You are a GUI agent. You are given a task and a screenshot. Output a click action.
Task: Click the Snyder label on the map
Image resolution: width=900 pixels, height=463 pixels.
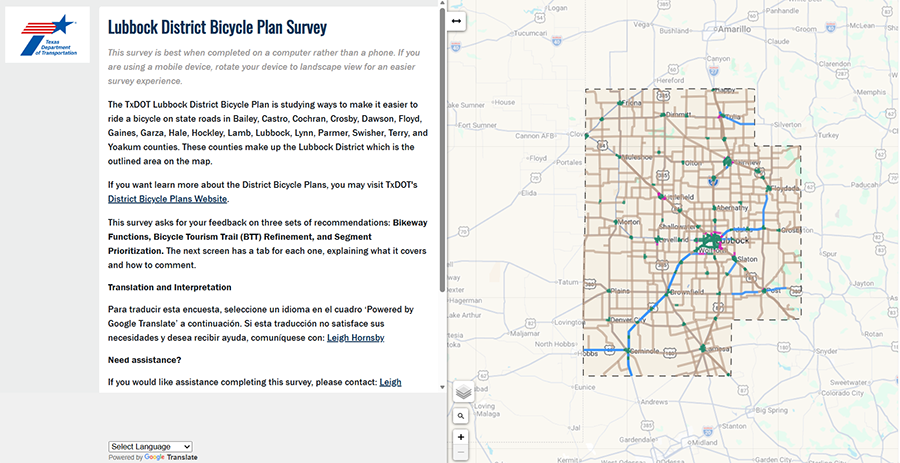pos(826,351)
